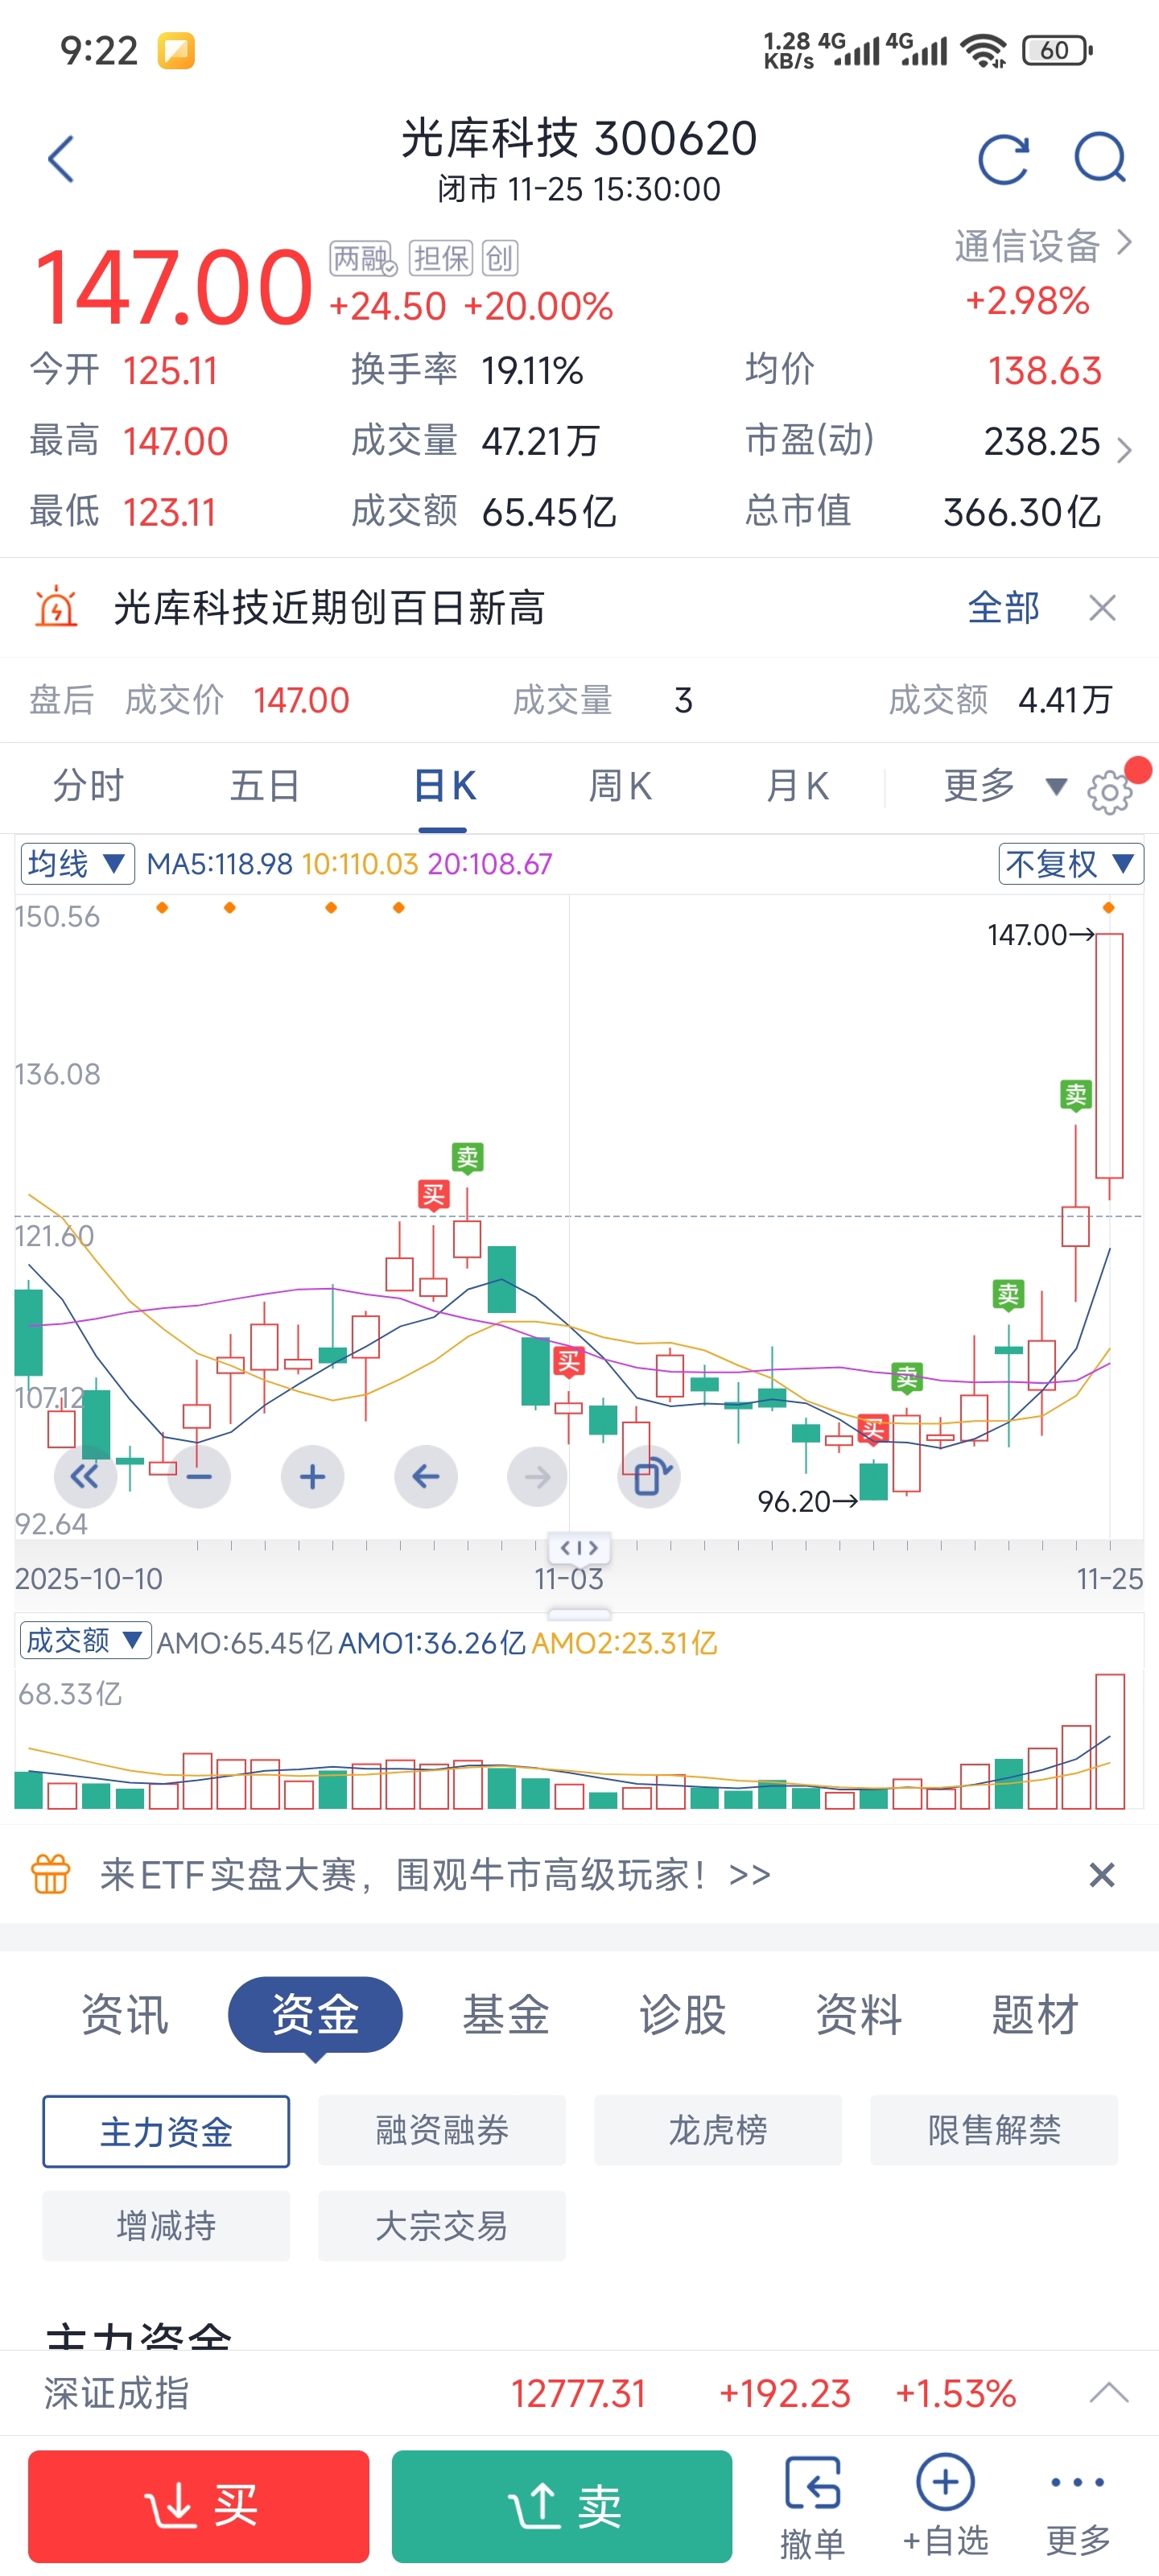1159x2576 pixels.
Task: Switch to the 周K chart tab
Action: pos(620,786)
